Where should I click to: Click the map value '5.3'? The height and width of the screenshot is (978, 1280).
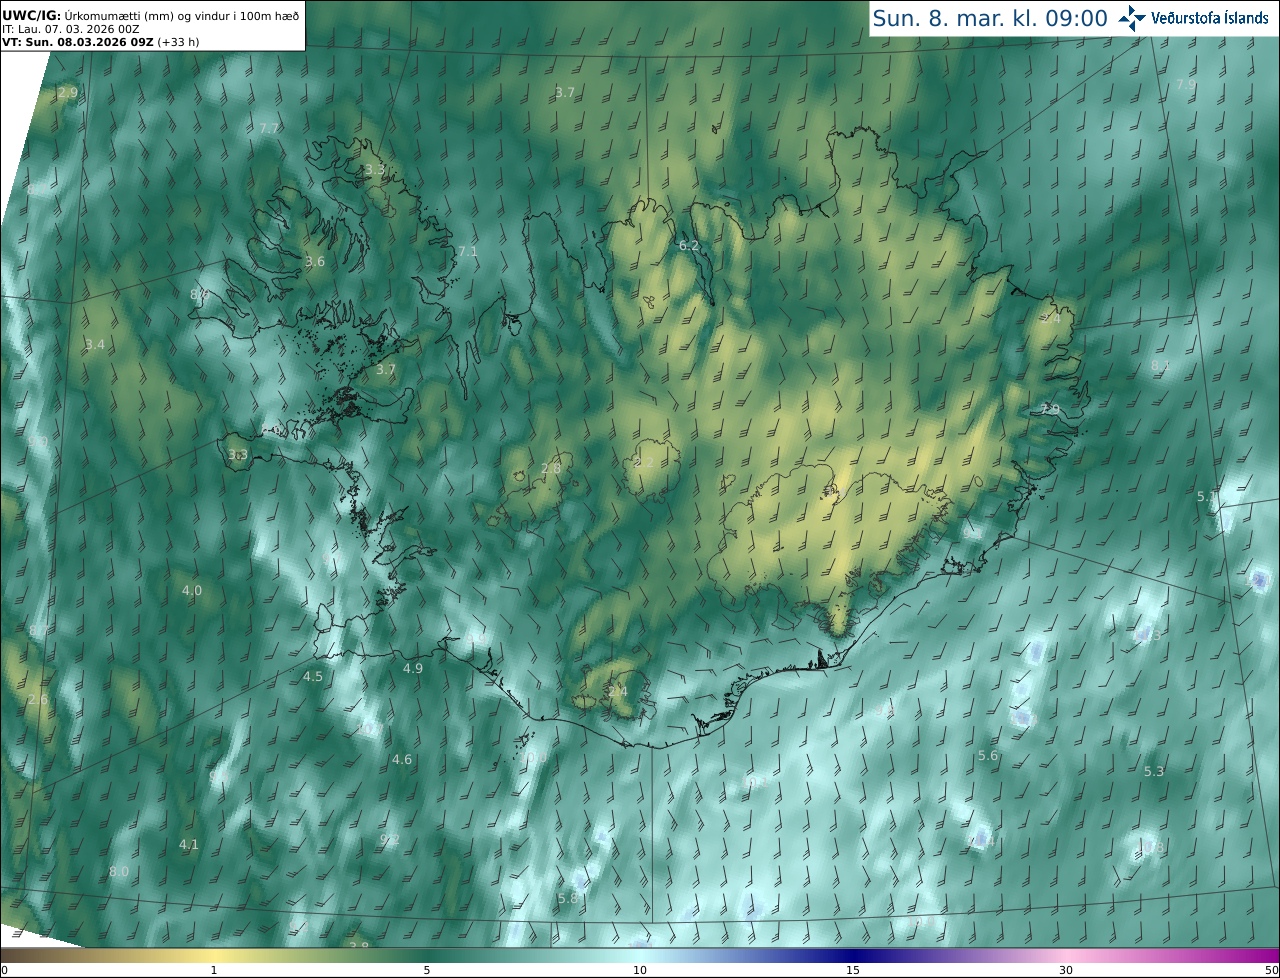pyautogui.click(x=1154, y=772)
